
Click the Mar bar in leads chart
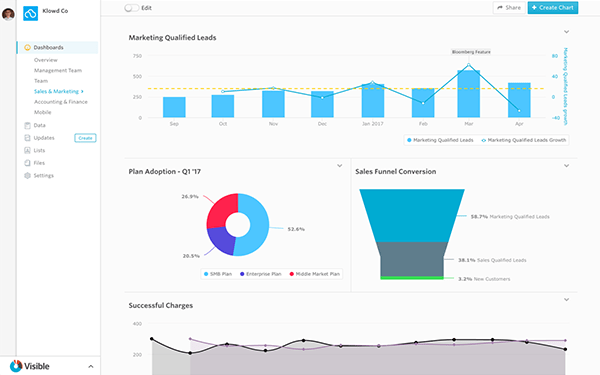click(468, 94)
